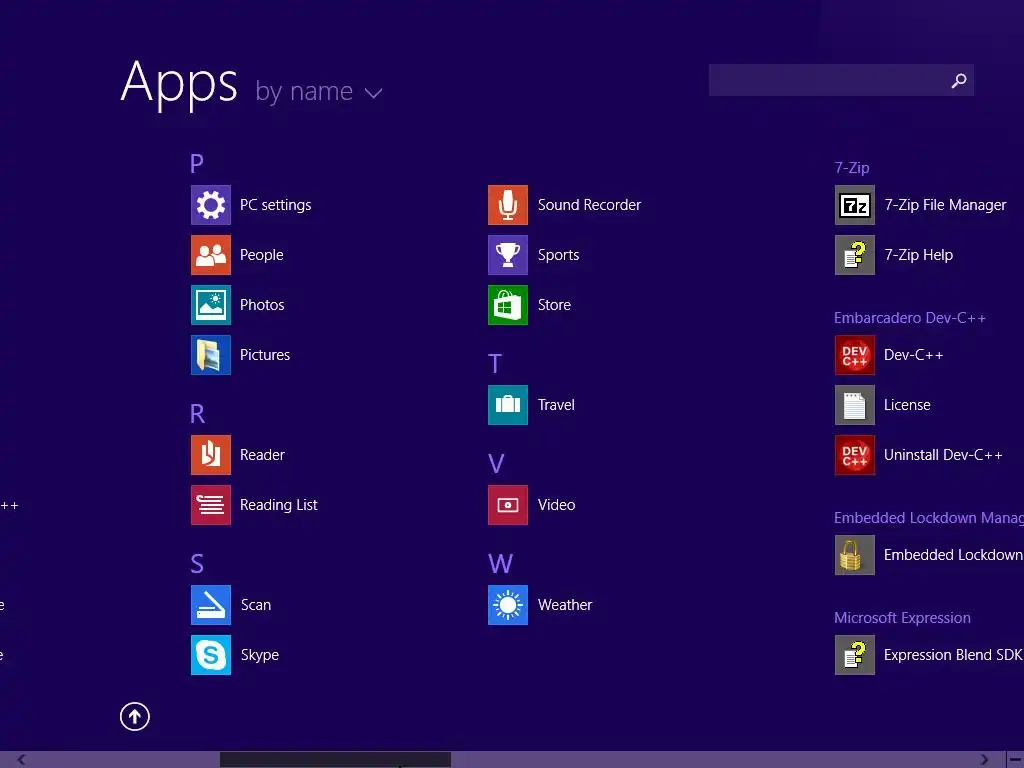
Task: Click the scrollbar left arrow
Action: [21, 760]
